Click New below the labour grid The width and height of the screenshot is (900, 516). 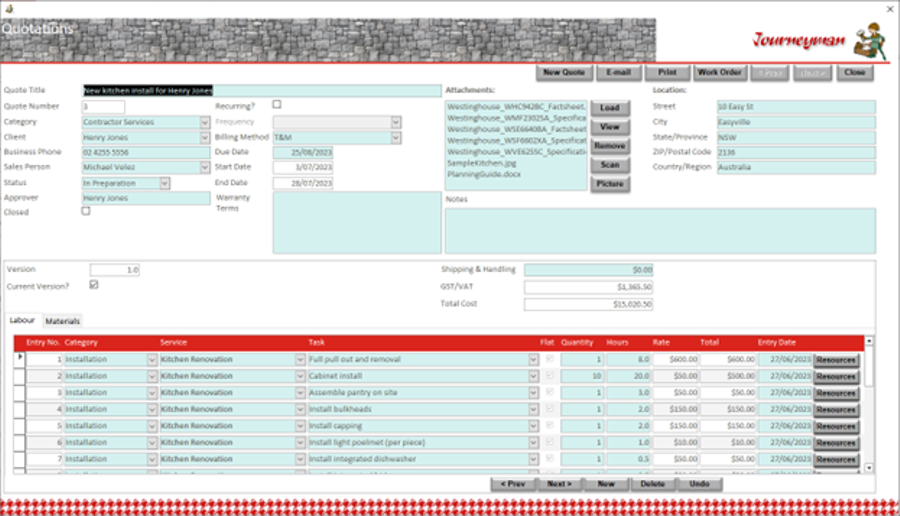(x=606, y=484)
